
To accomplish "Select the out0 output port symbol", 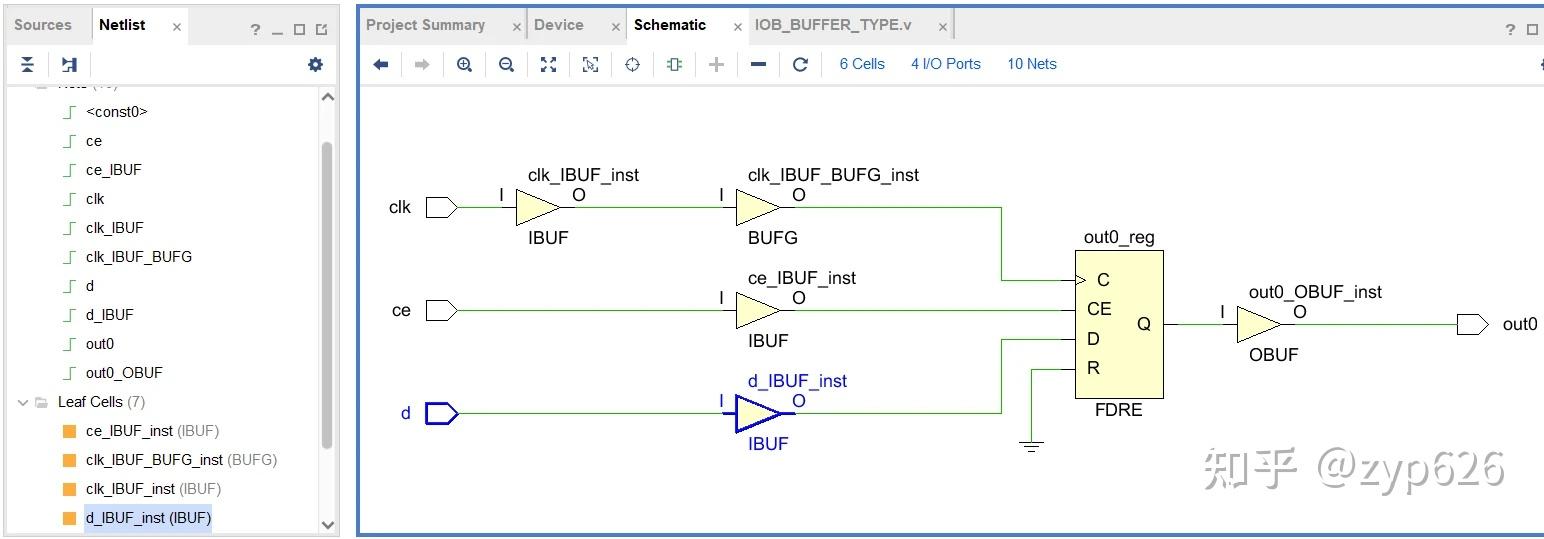I will pos(1472,324).
